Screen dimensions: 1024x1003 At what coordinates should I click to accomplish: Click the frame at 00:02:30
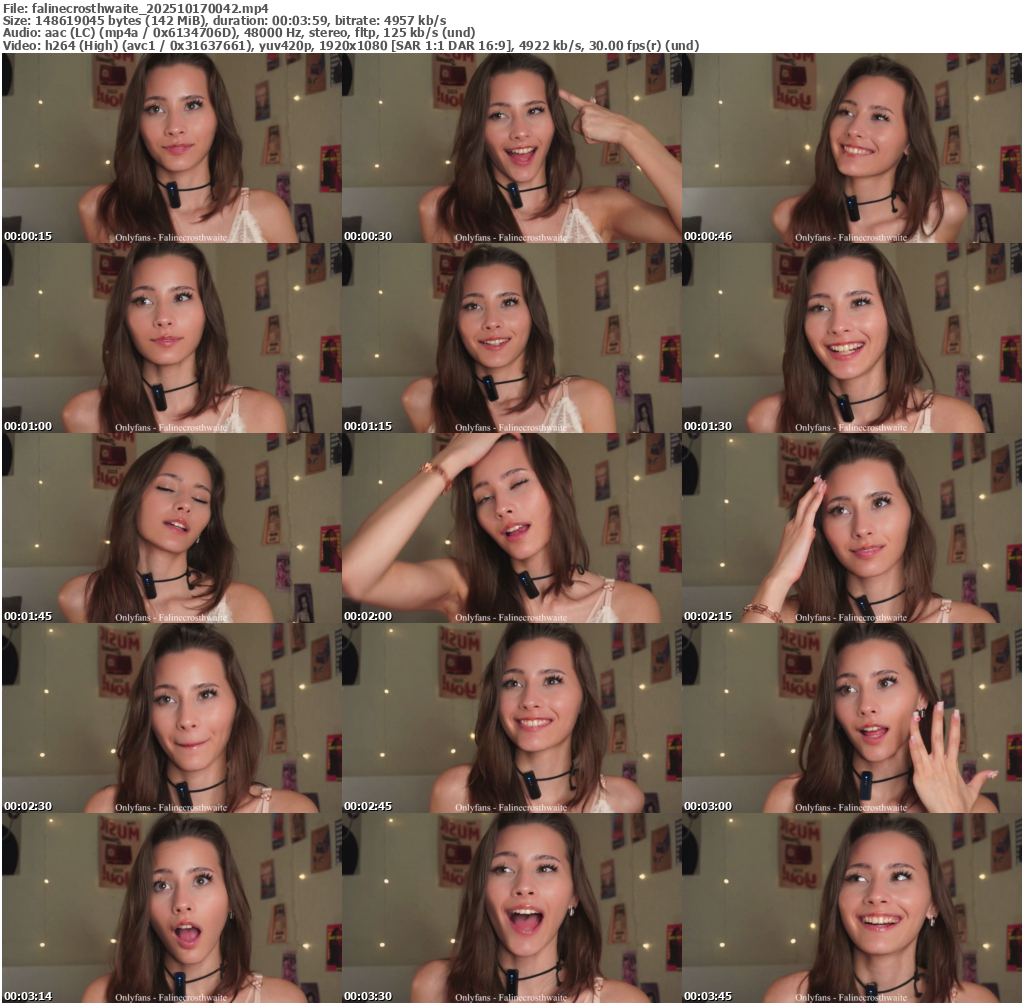tap(171, 718)
